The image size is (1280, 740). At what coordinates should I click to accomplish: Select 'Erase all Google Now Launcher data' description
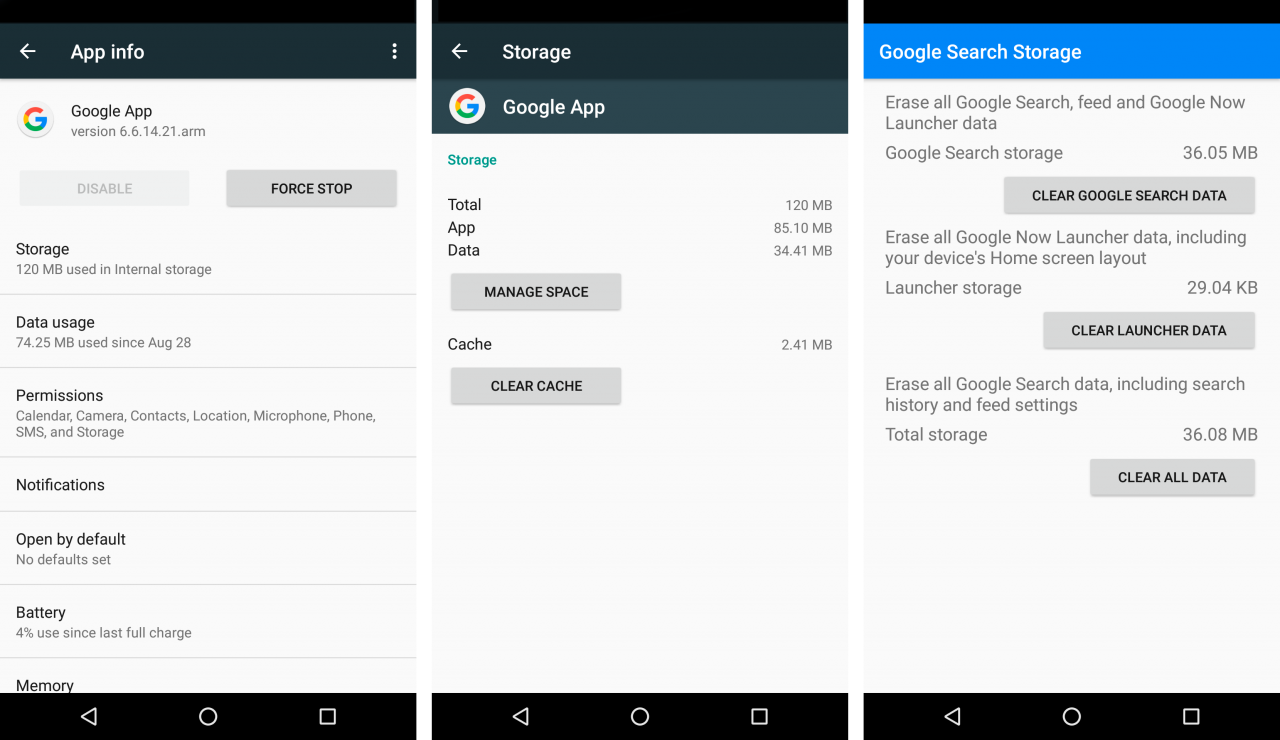[x=1066, y=247]
